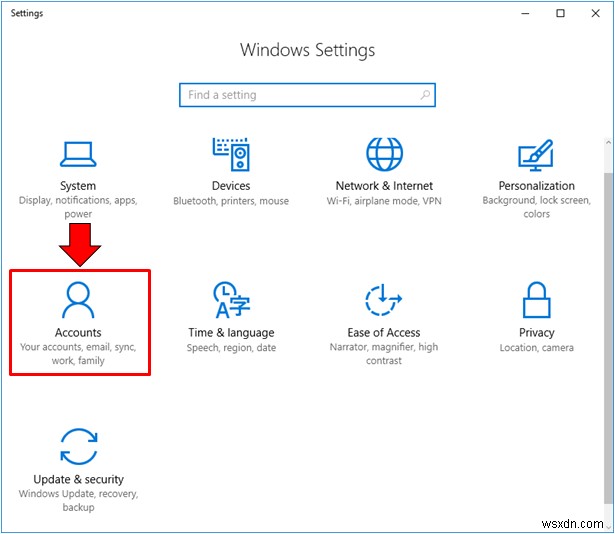Click the scrollbar down arrow
The image size is (615, 534).
pyautogui.click(x=608, y=527)
